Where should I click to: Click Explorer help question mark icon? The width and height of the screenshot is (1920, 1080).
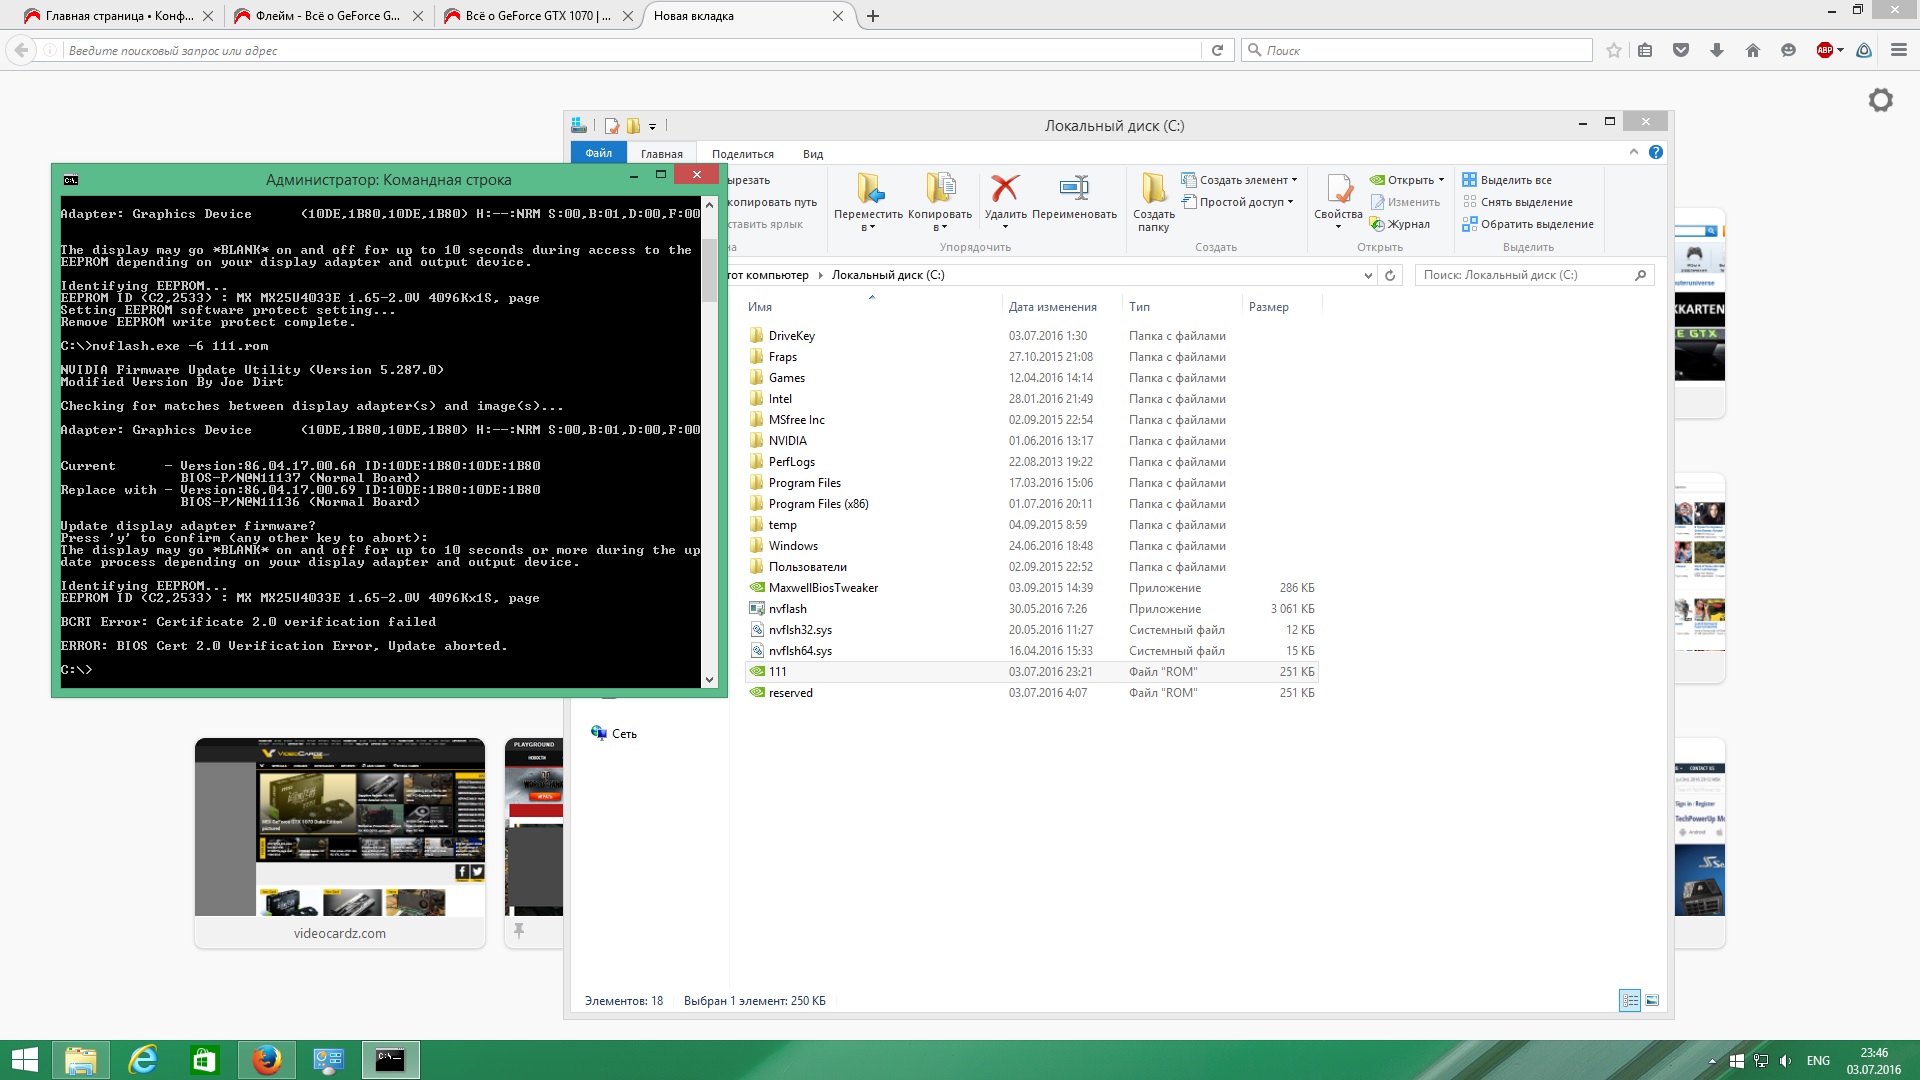pos(1655,152)
